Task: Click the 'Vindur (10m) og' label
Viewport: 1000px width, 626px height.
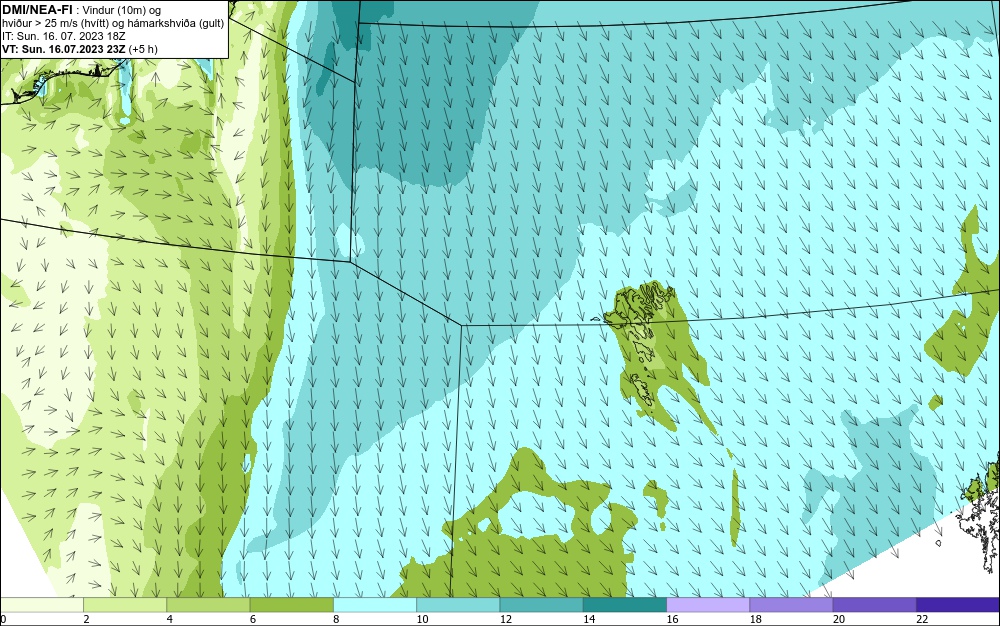Action: click(x=122, y=10)
